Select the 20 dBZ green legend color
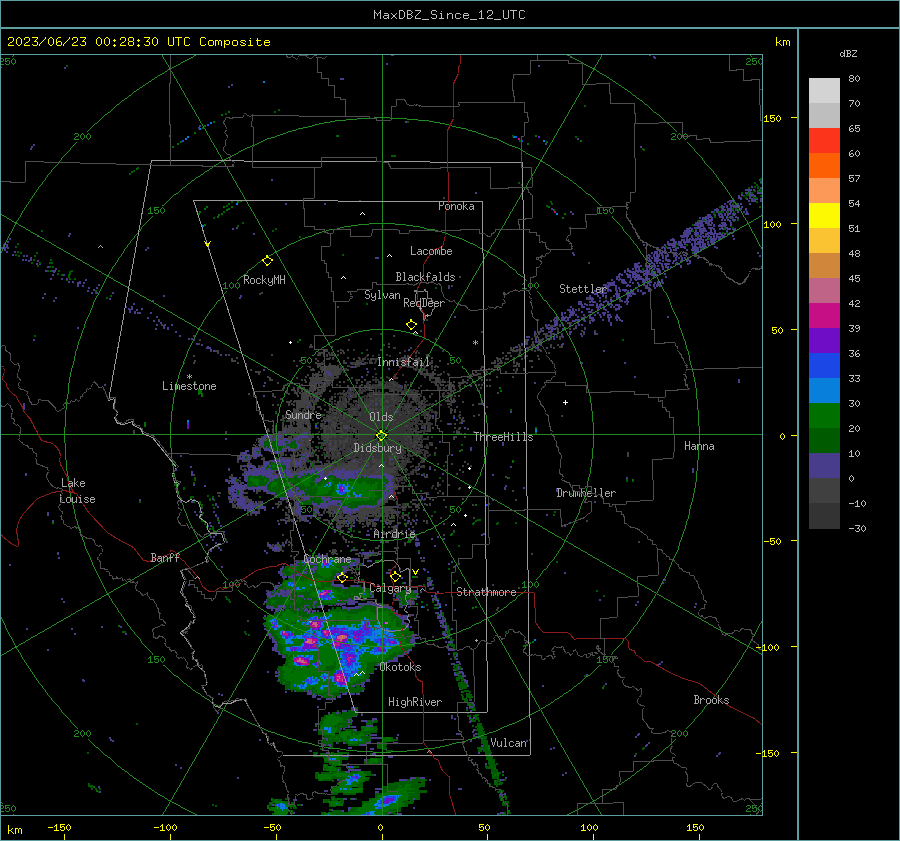Image resolution: width=900 pixels, height=841 pixels. pos(824,416)
